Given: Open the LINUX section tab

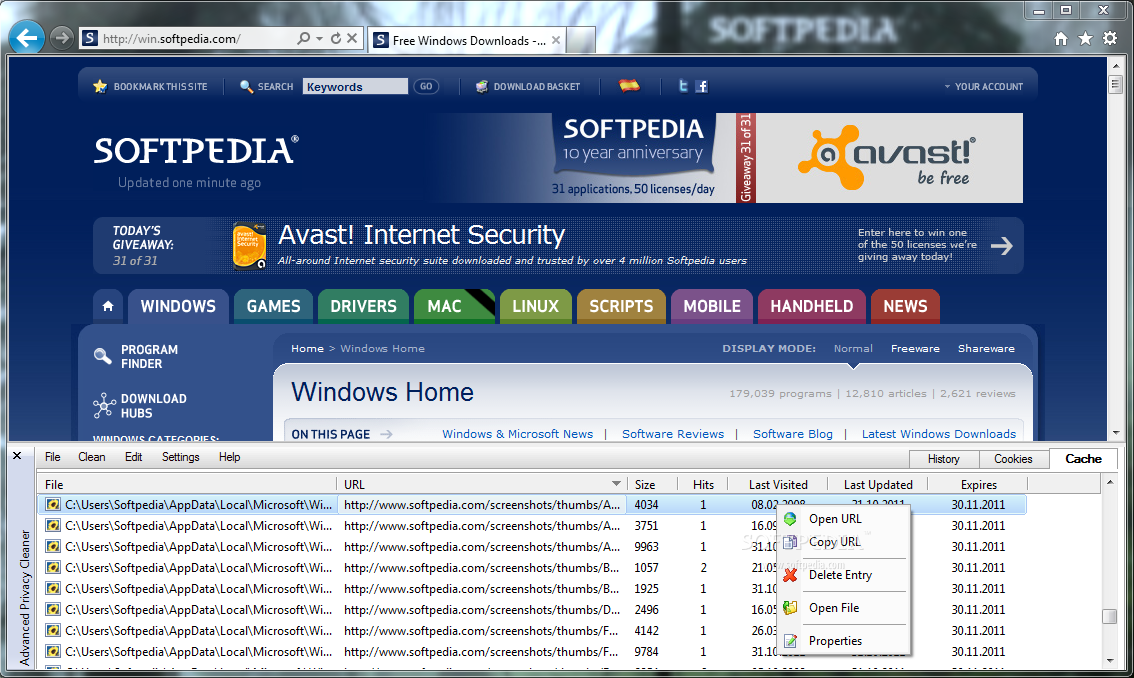Looking at the screenshot, I should tap(535, 306).
